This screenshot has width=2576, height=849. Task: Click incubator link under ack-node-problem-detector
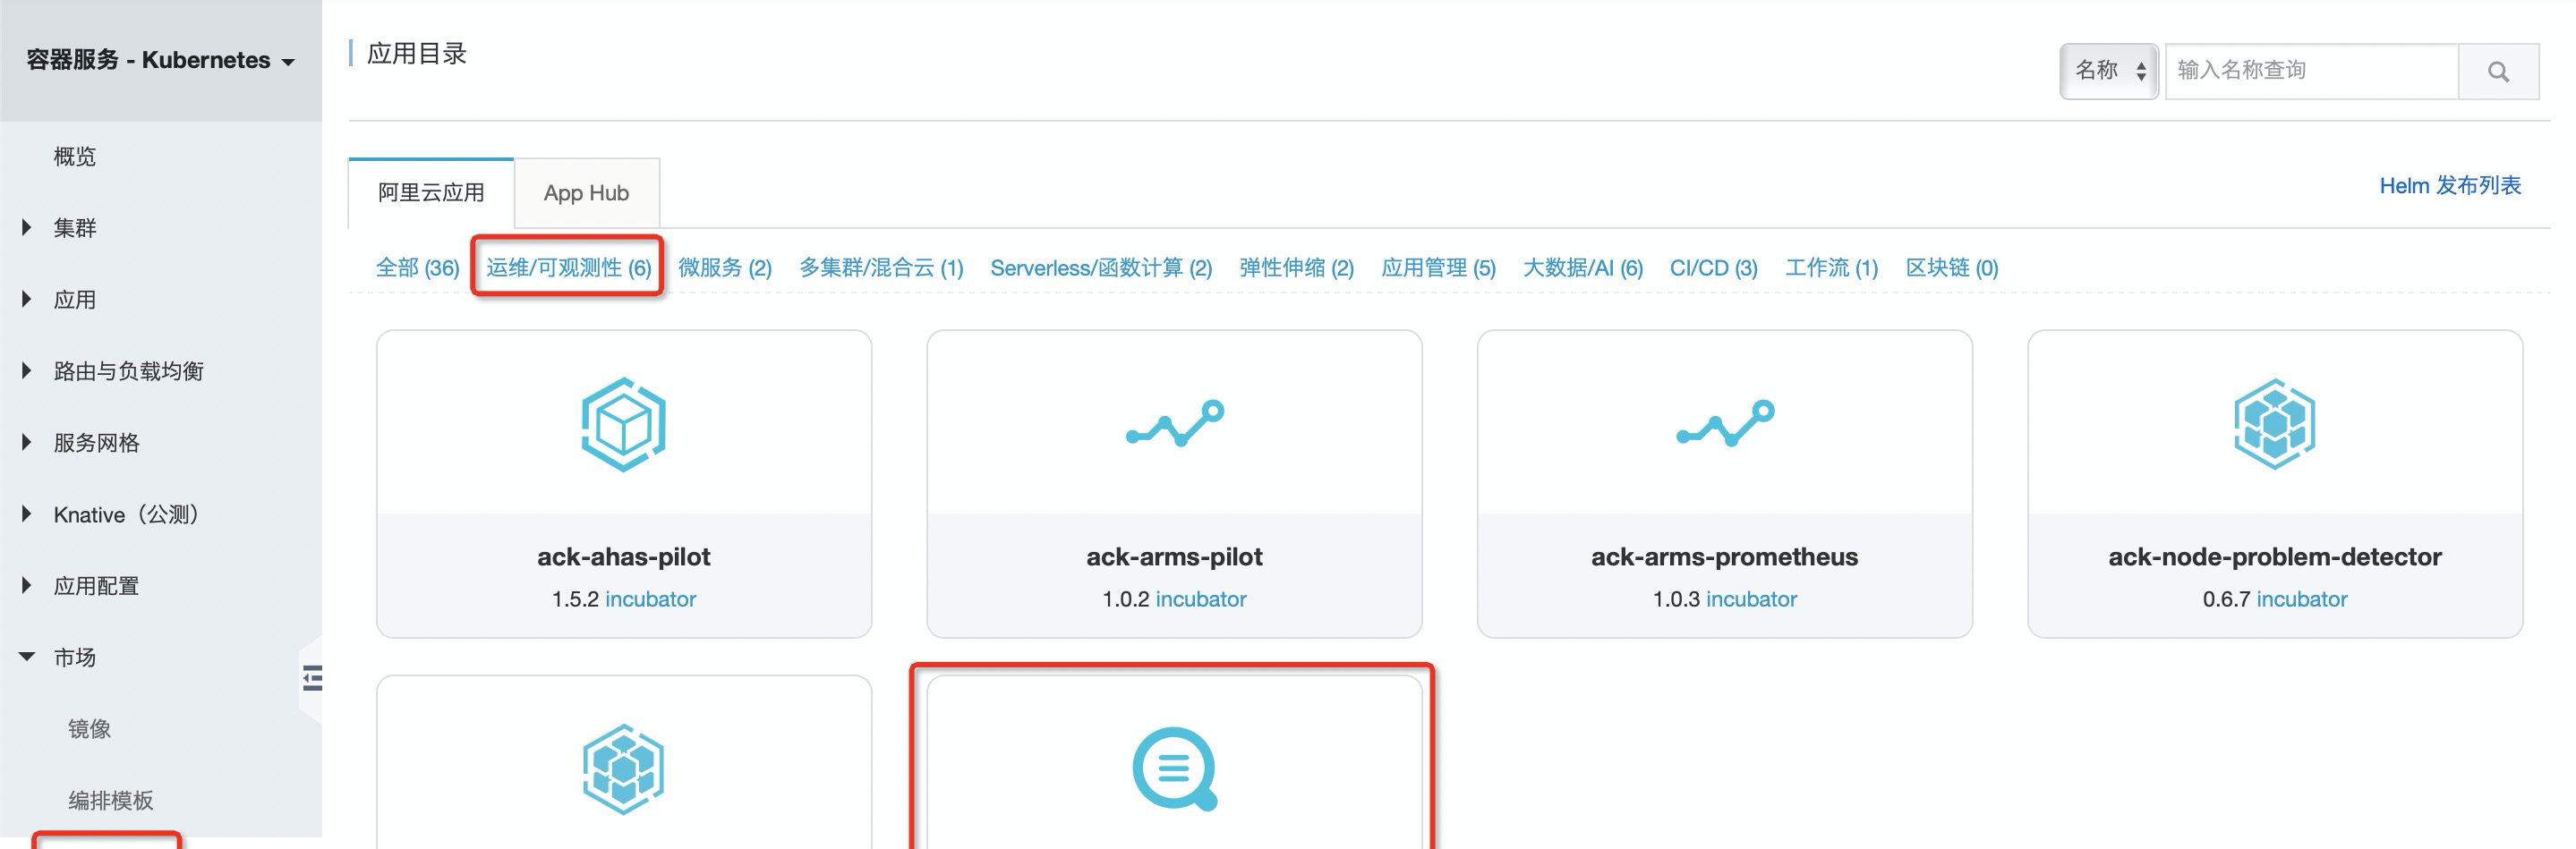pyautogui.click(x=2302, y=599)
